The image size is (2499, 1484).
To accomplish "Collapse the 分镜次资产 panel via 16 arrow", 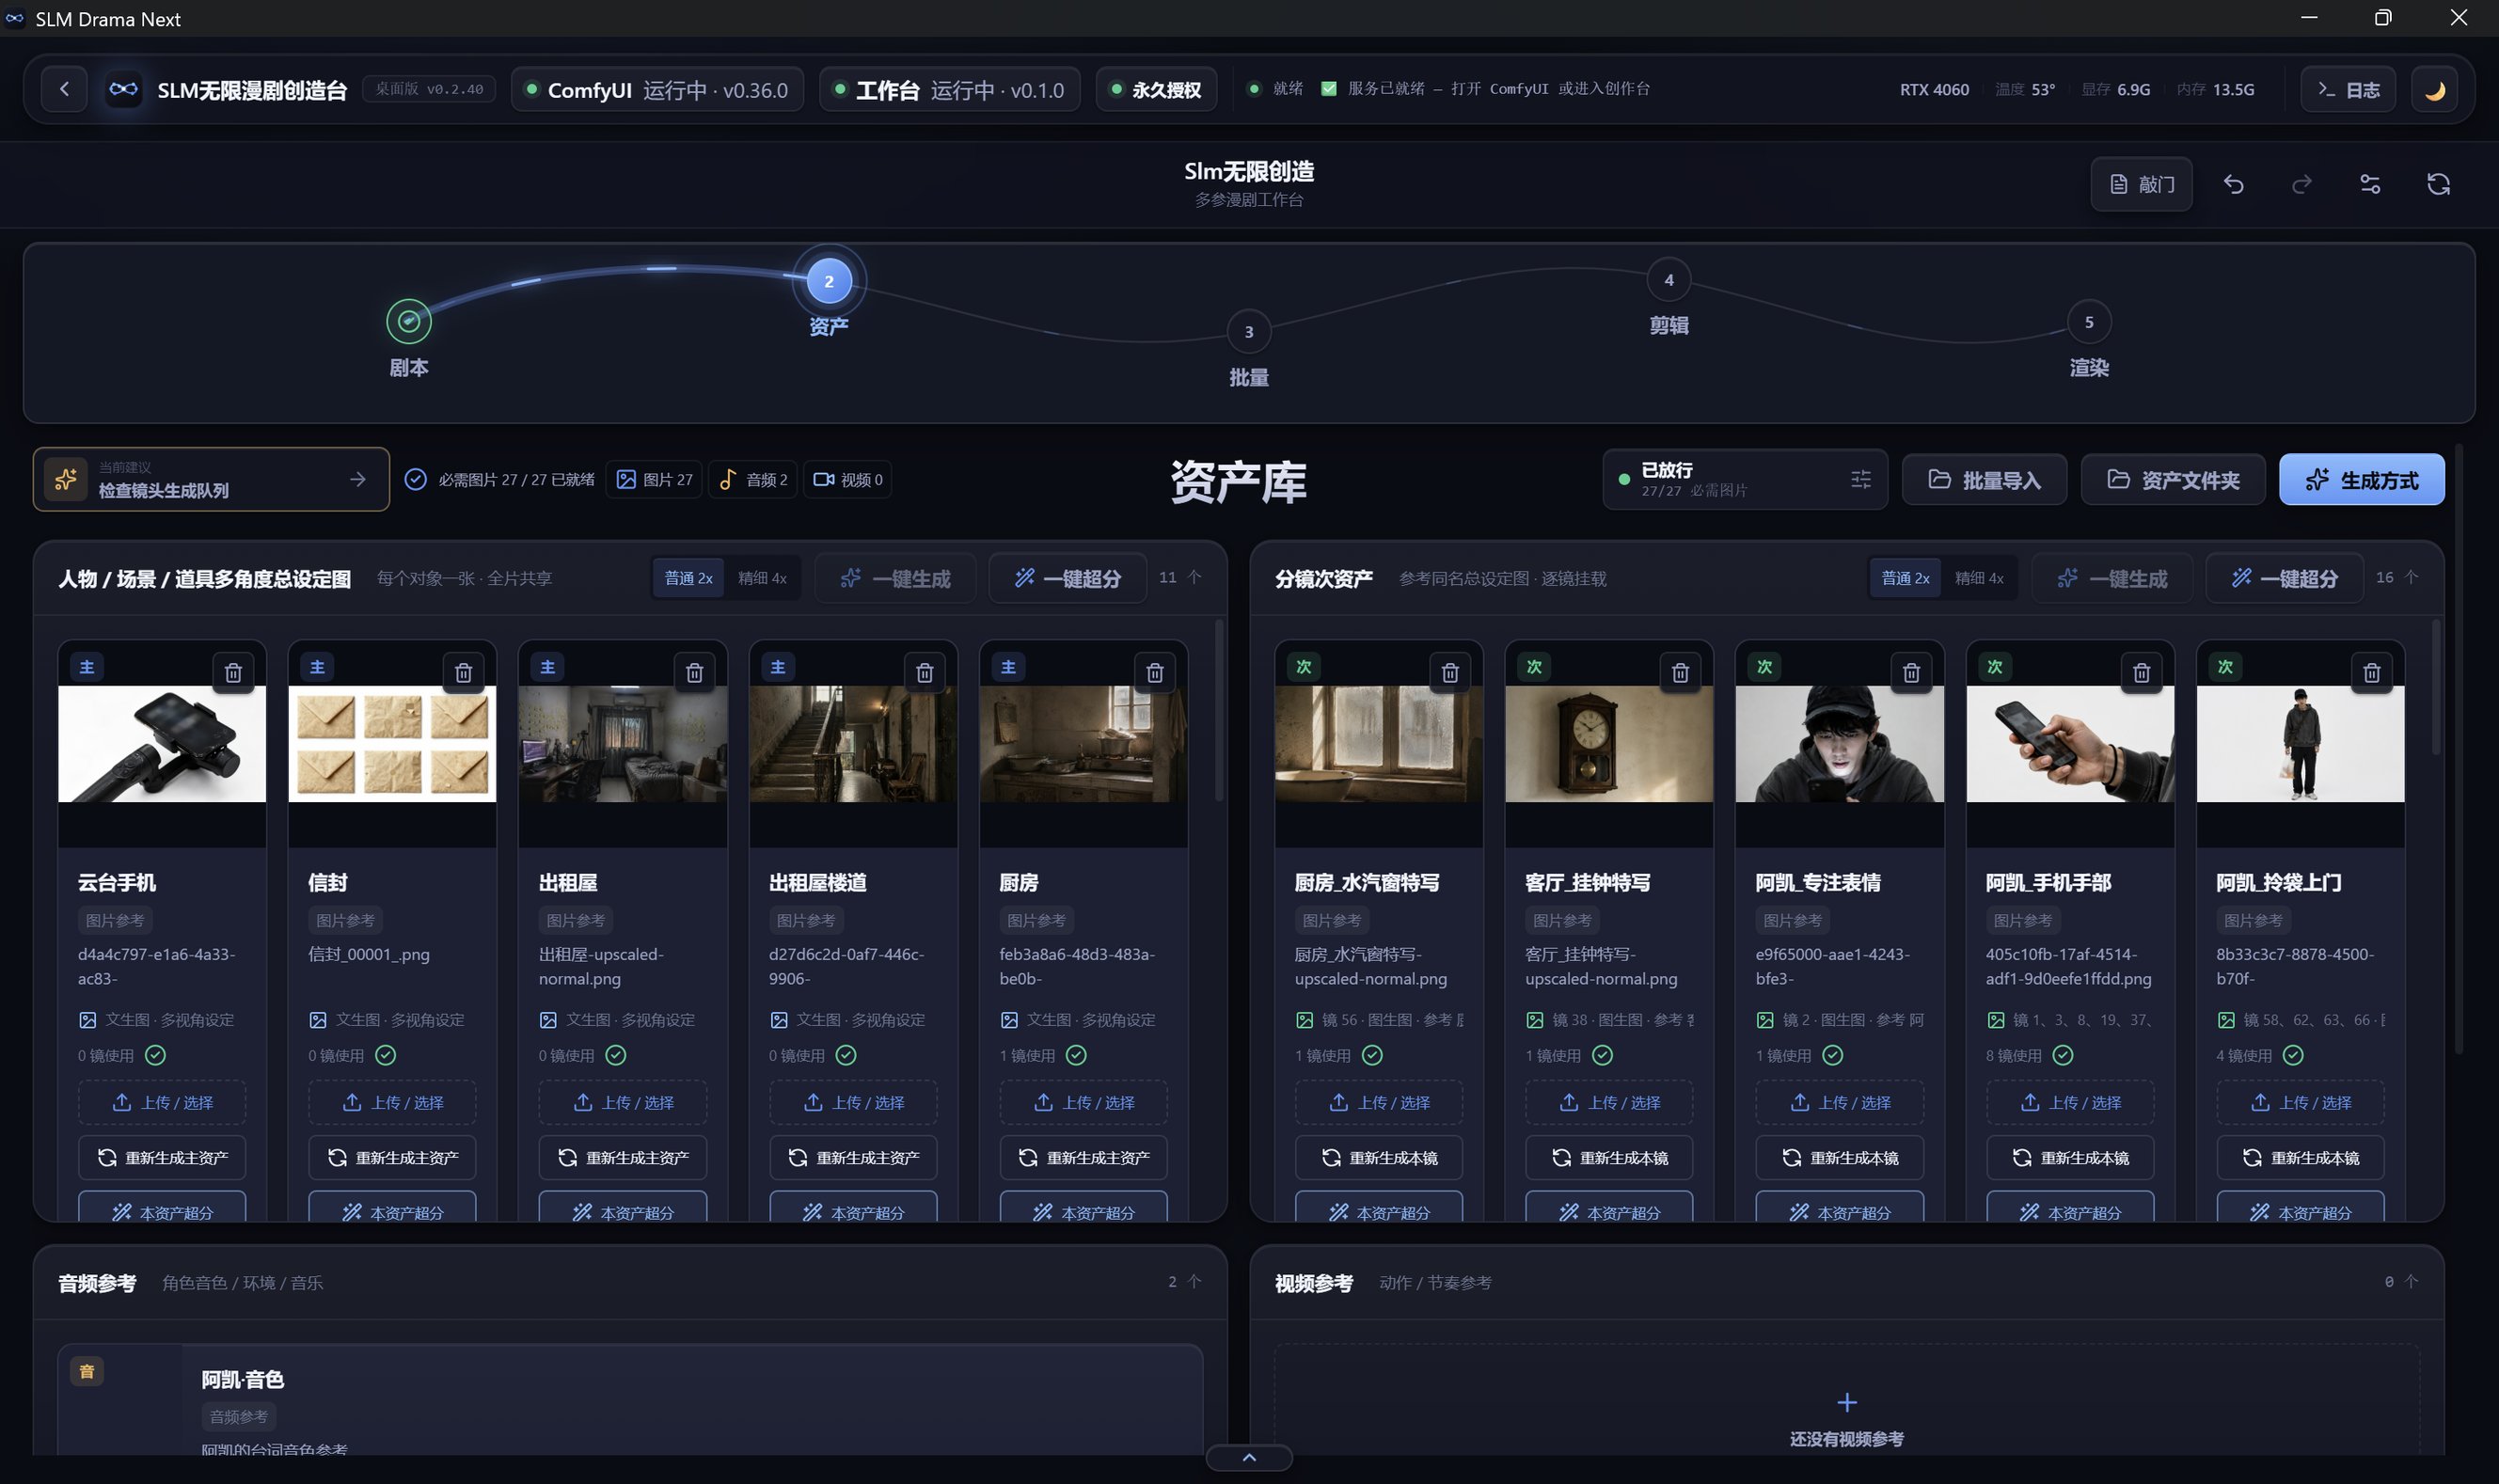I will pos(2411,577).
